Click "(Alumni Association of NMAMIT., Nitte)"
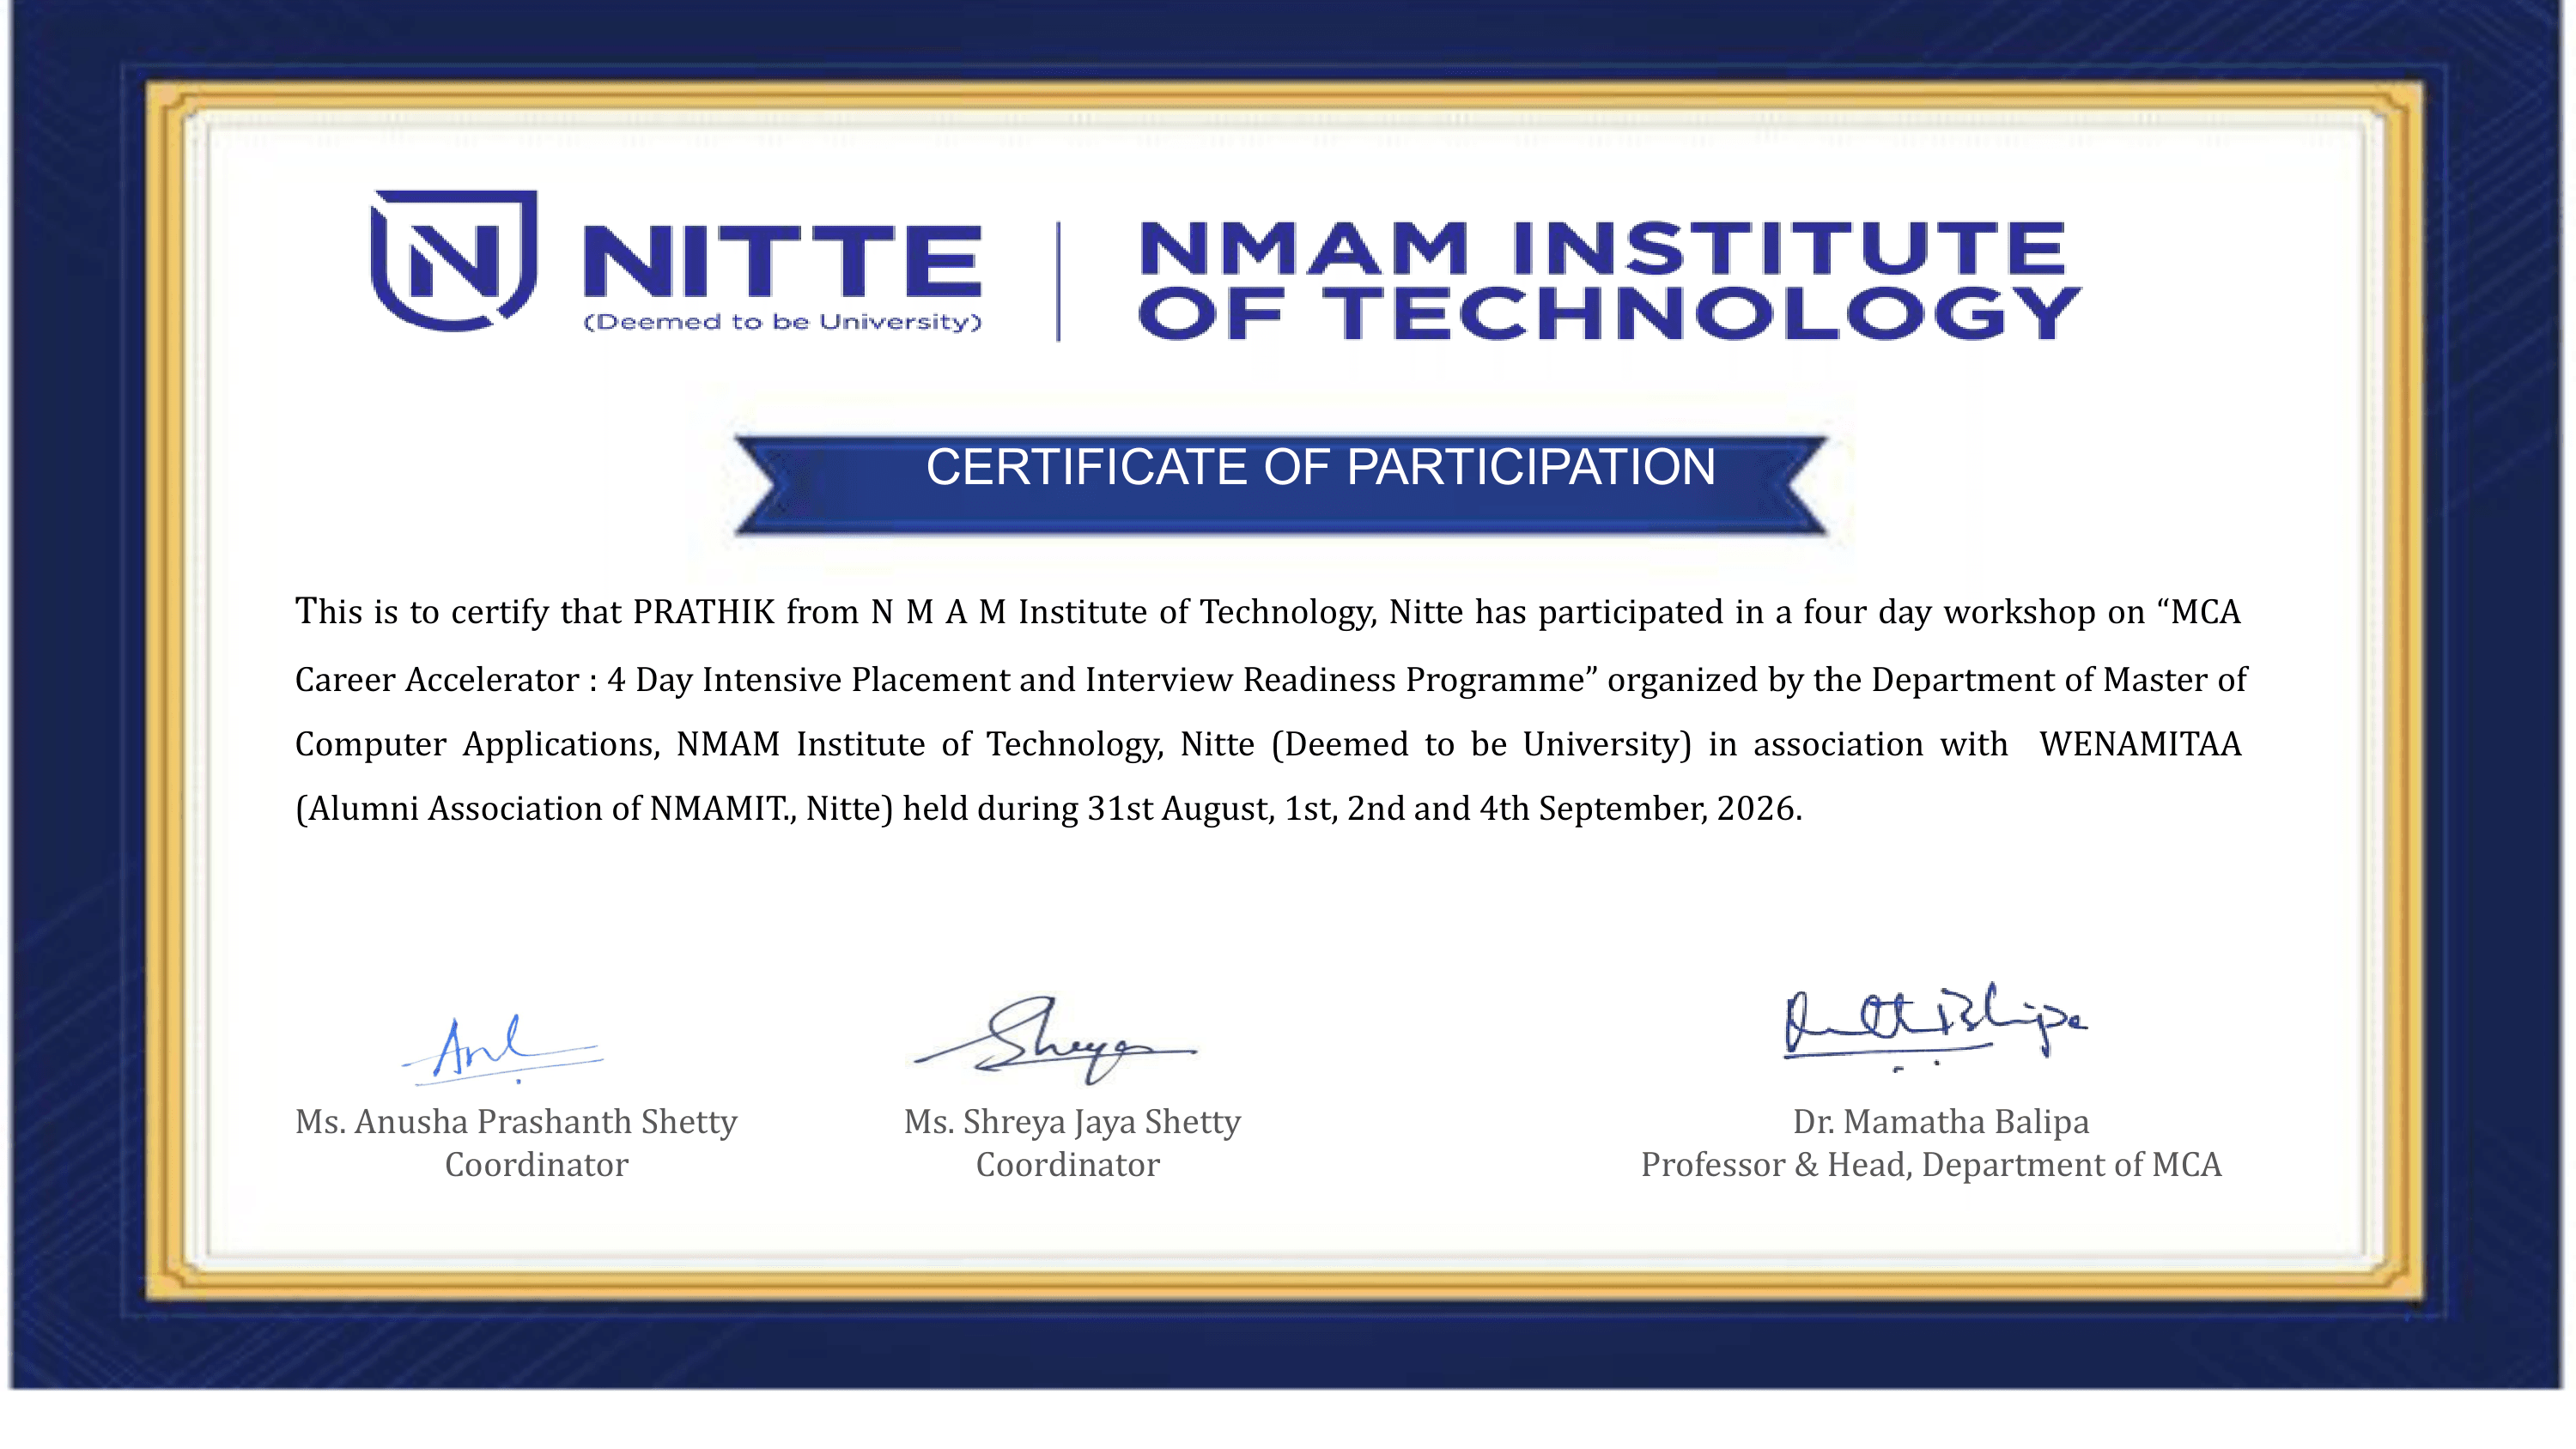2576x1449 pixels. pyautogui.click(x=594, y=808)
